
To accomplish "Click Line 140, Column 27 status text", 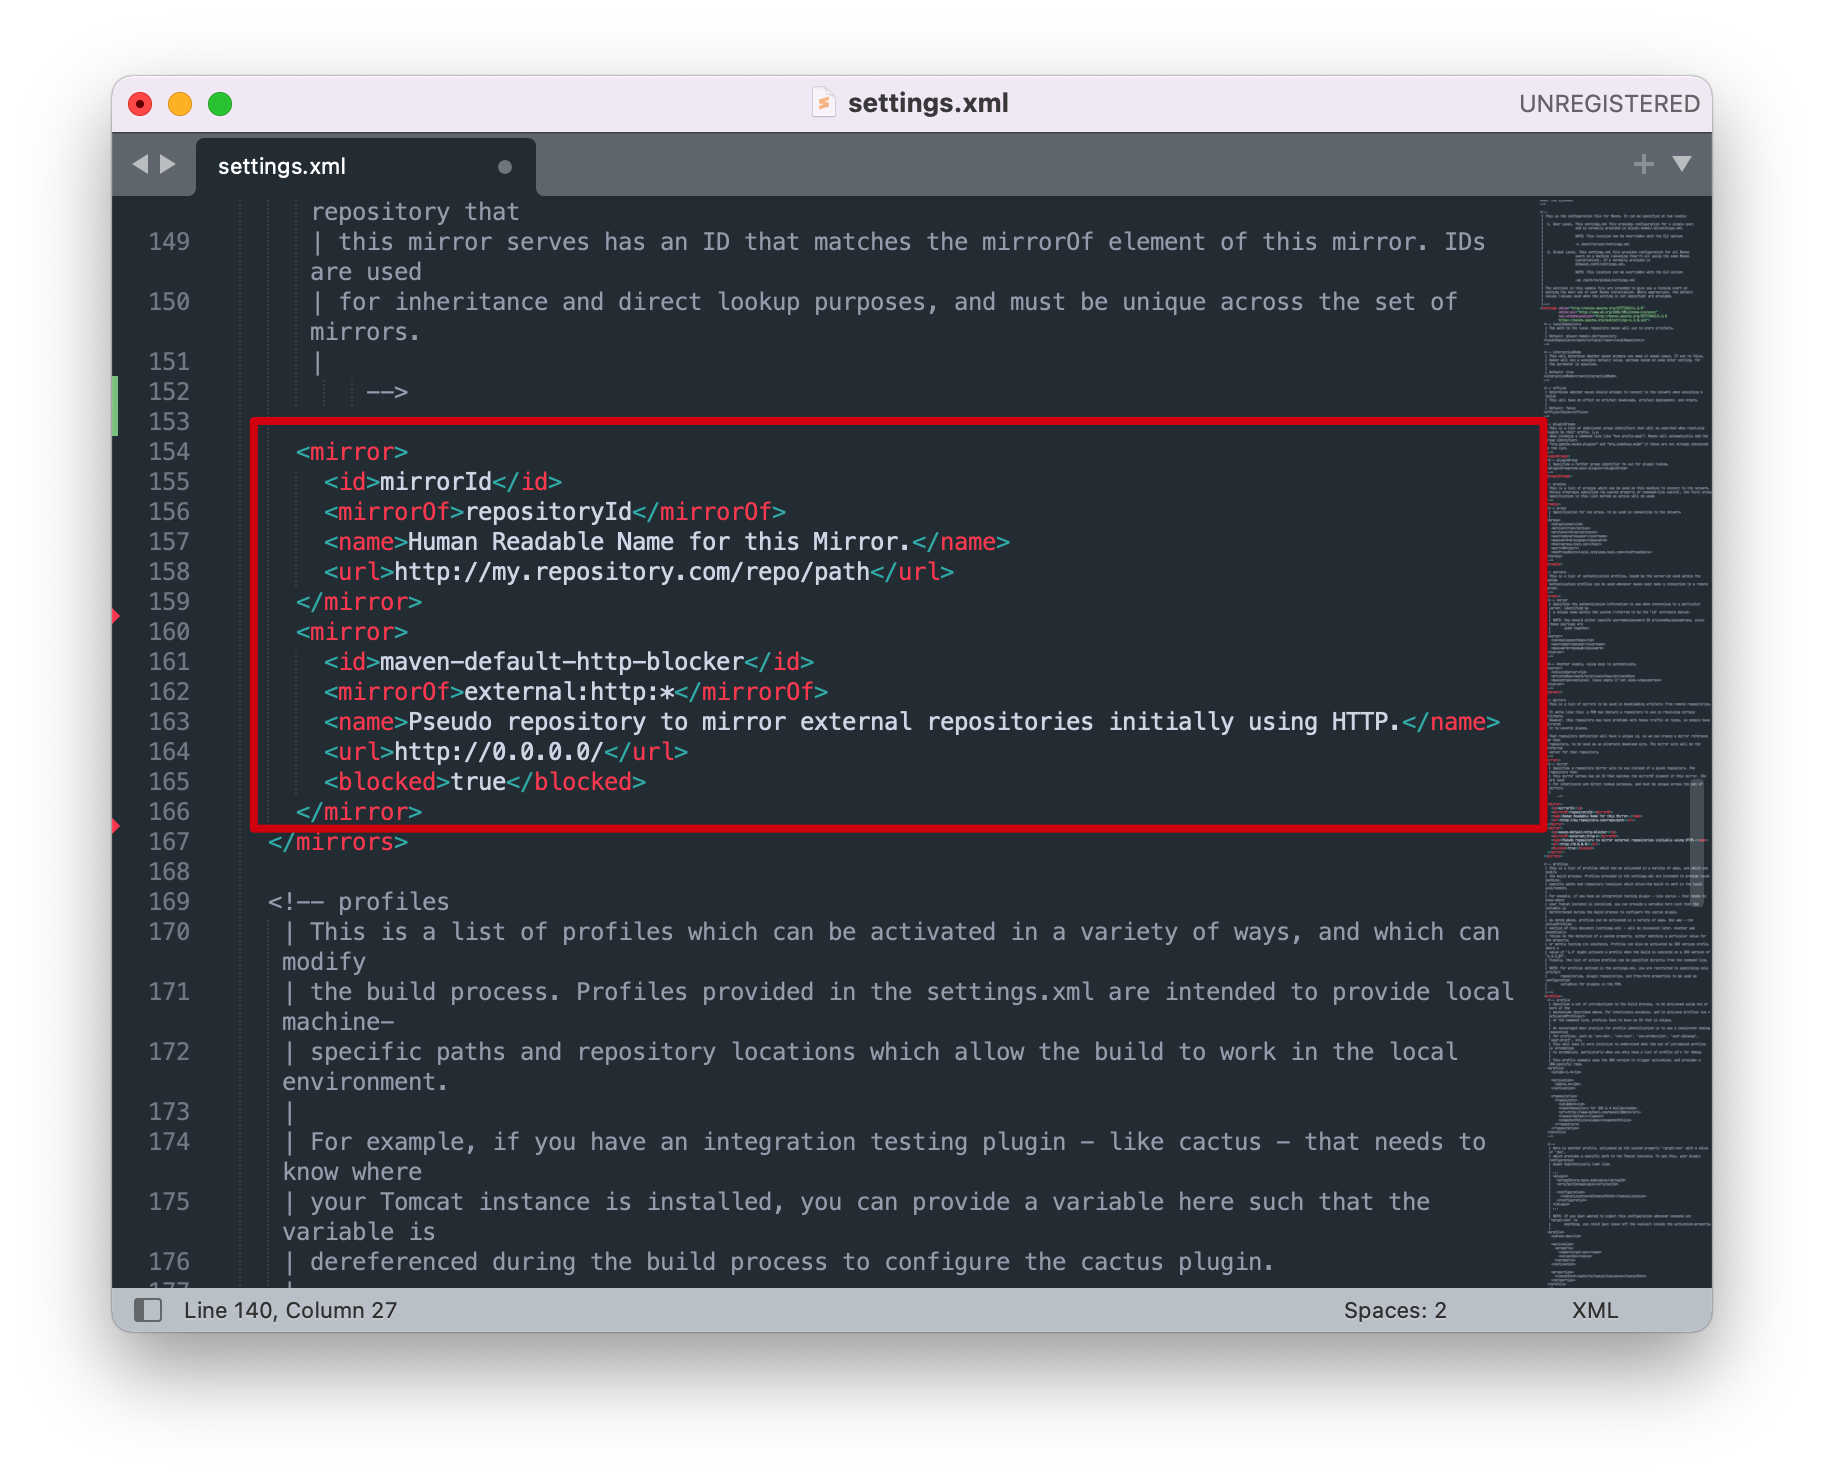I will (290, 1310).
